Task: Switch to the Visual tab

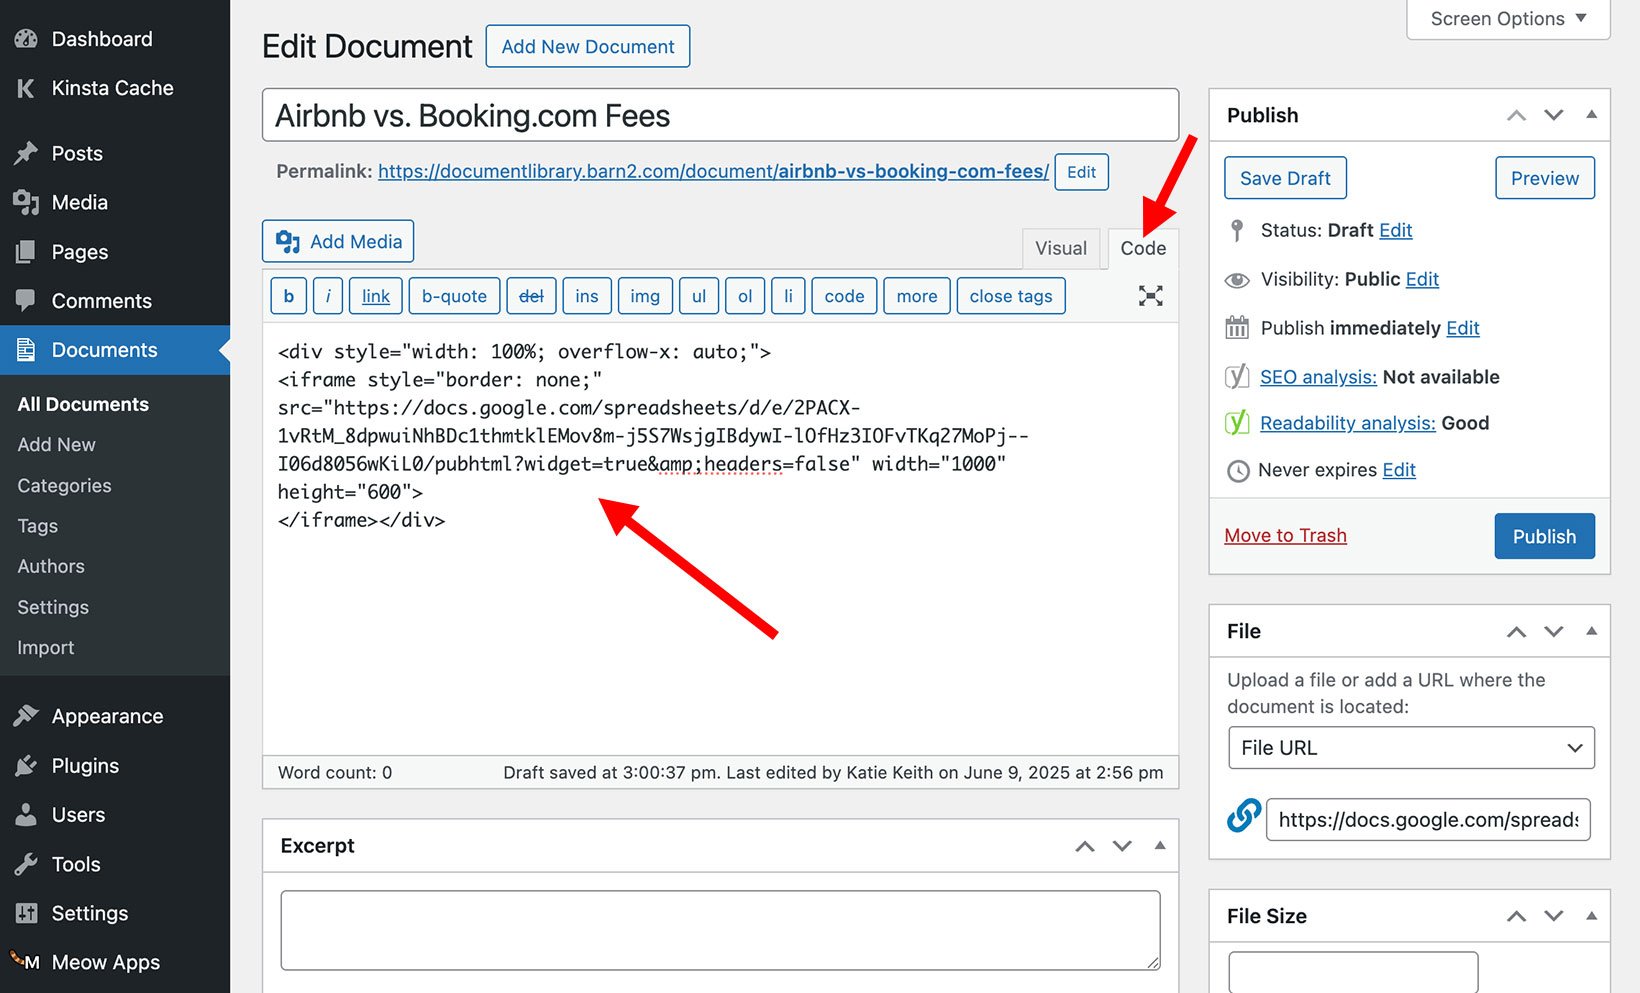Action: (1060, 247)
